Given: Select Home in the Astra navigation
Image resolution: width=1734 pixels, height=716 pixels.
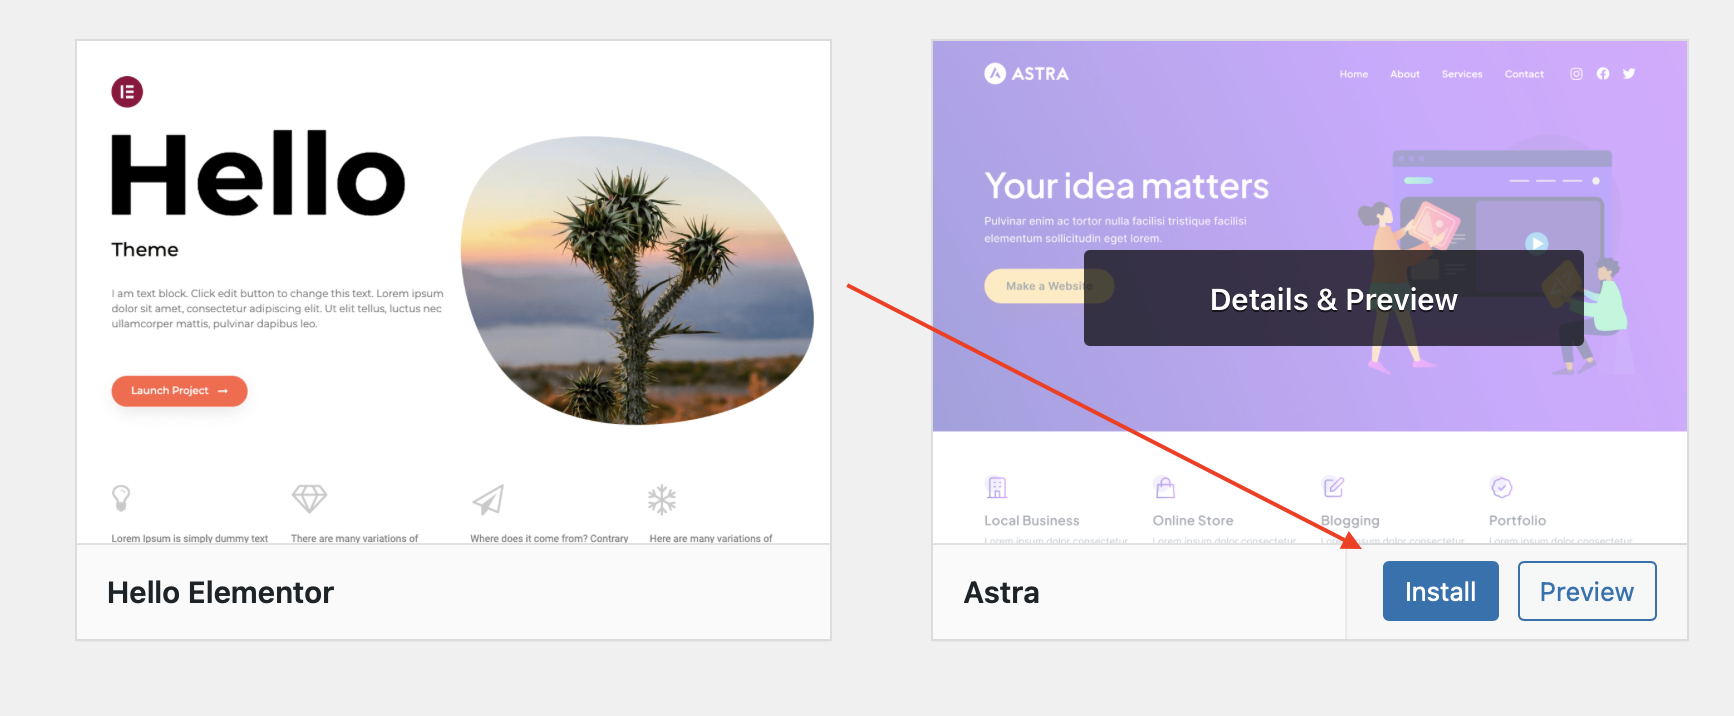Looking at the screenshot, I should click(x=1353, y=74).
